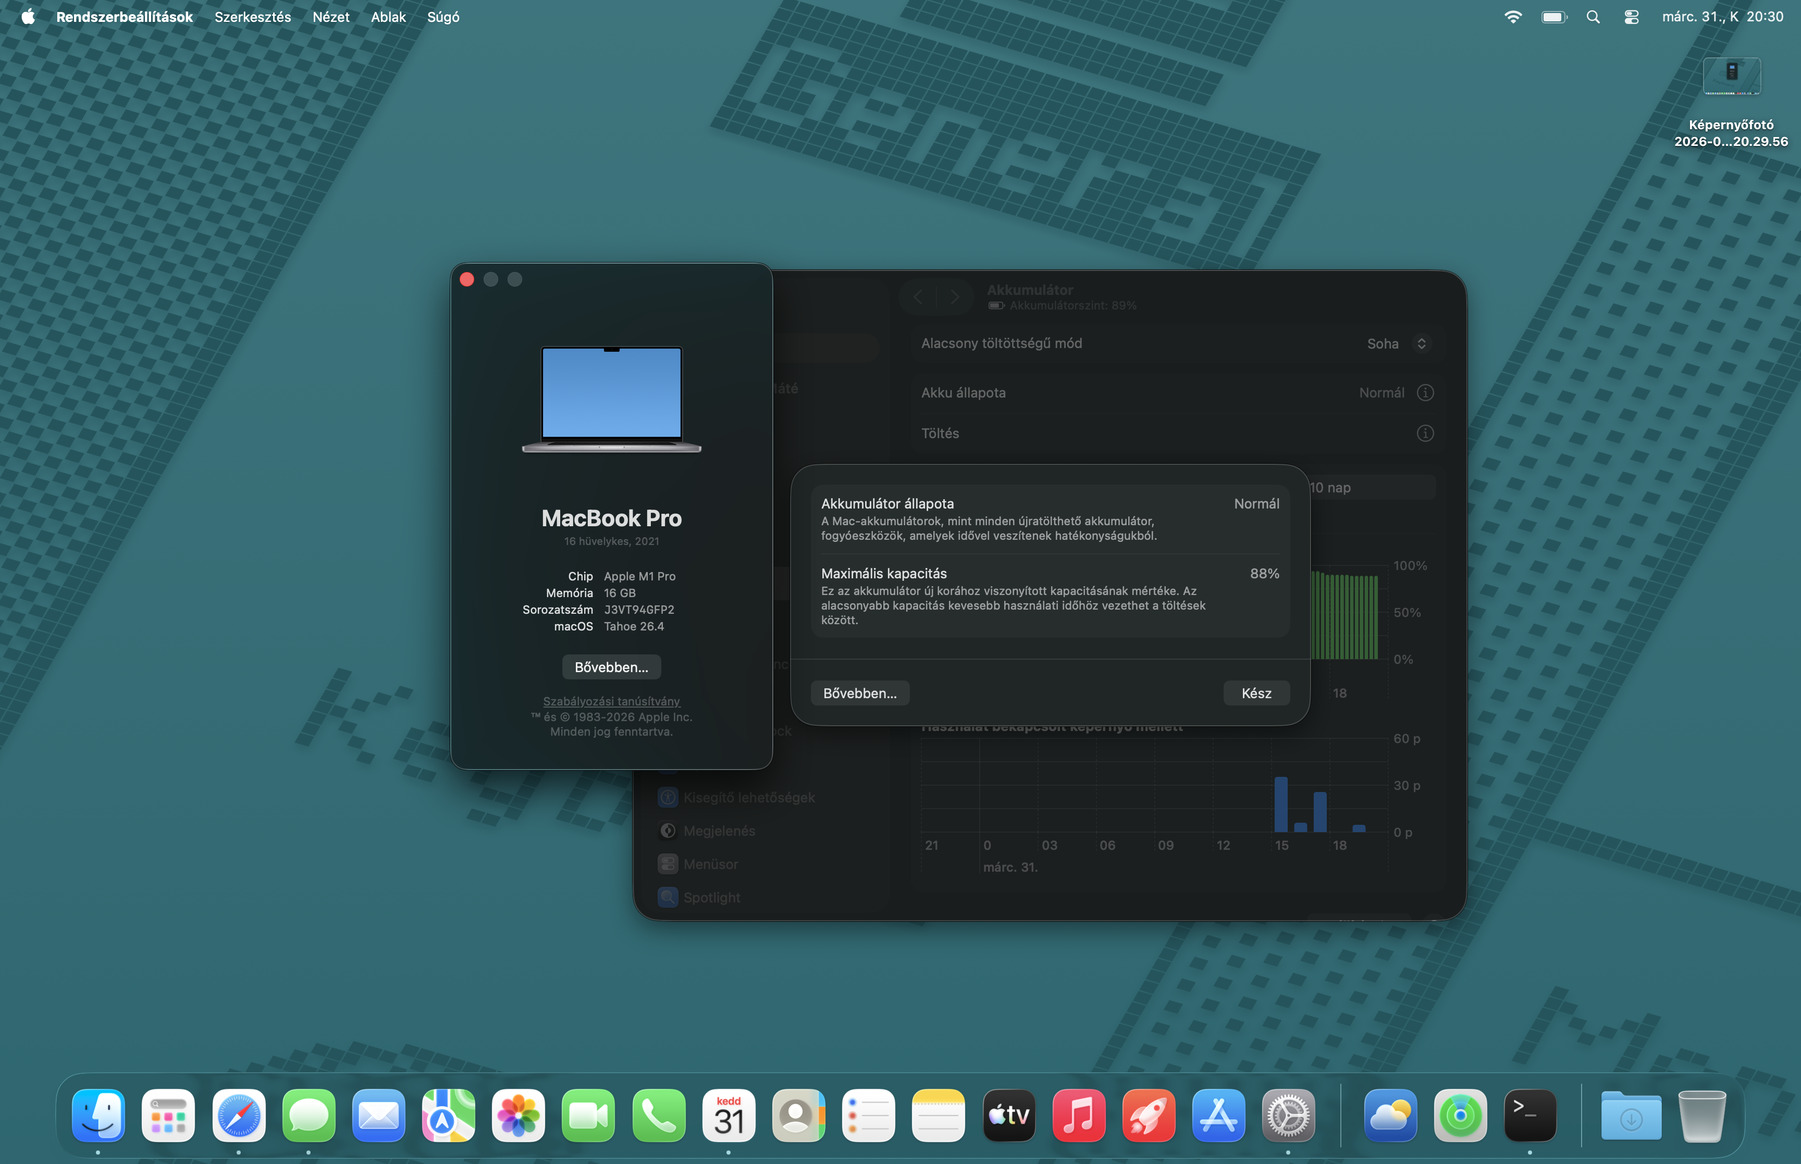Open the Súgó menu
This screenshot has width=1801, height=1164.
pos(443,17)
